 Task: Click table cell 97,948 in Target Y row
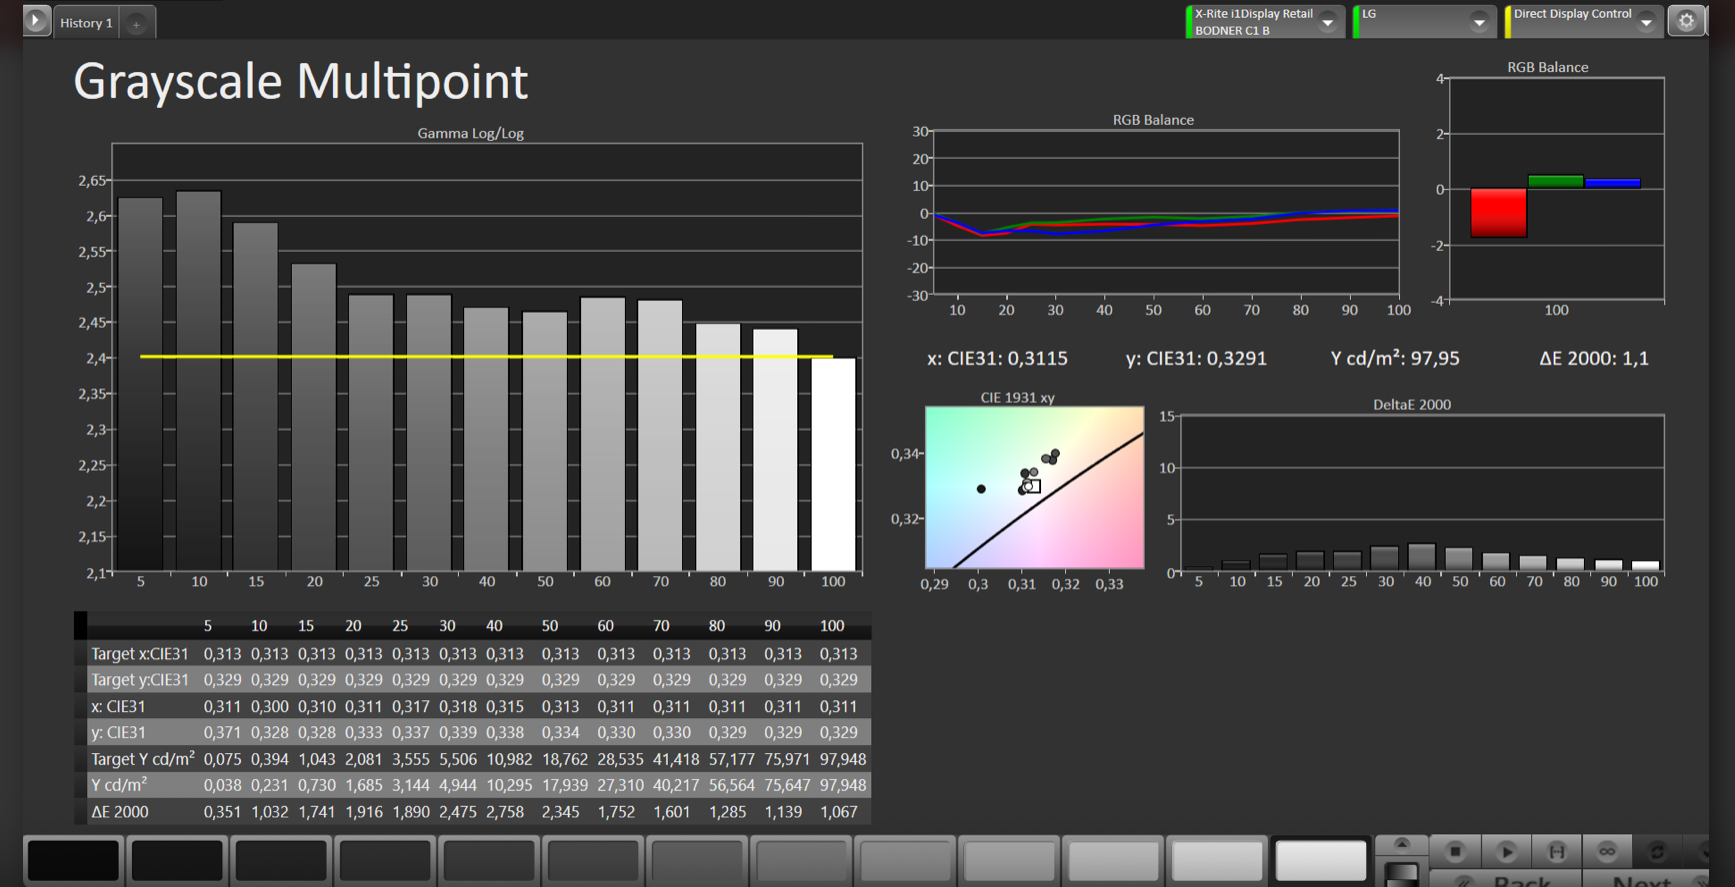(x=842, y=759)
